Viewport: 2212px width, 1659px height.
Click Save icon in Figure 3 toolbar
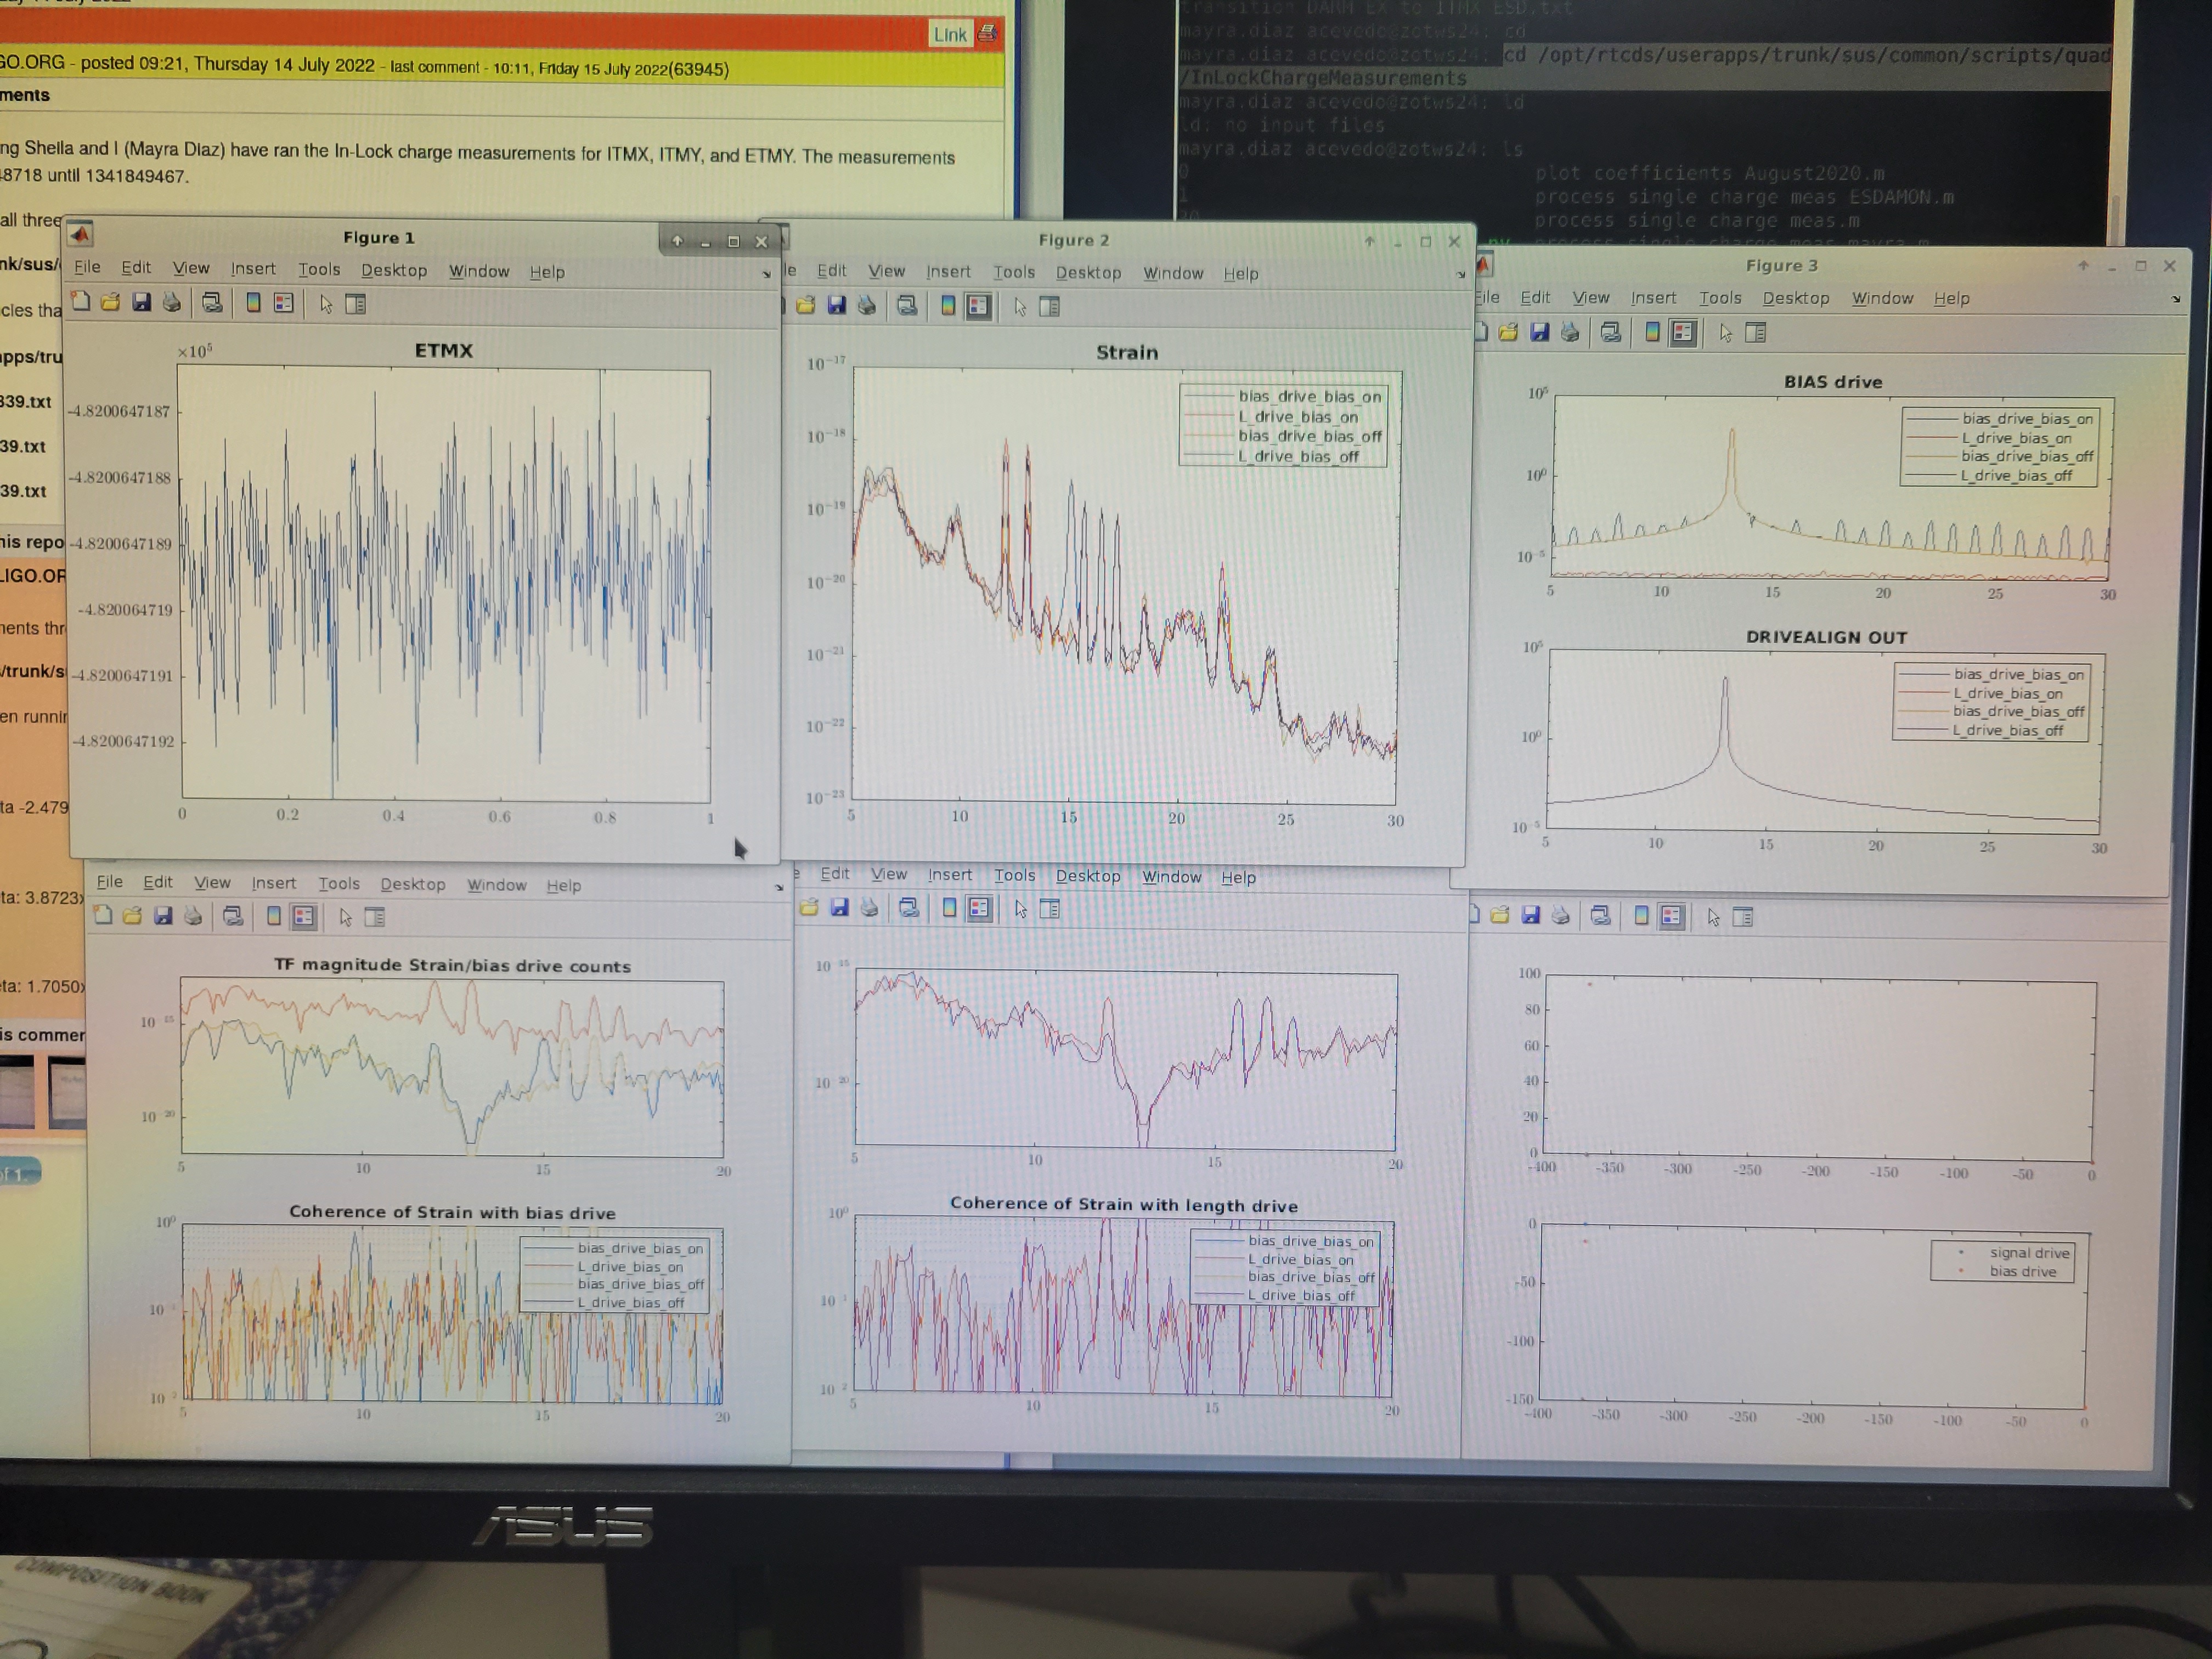(x=1539, y=332)
